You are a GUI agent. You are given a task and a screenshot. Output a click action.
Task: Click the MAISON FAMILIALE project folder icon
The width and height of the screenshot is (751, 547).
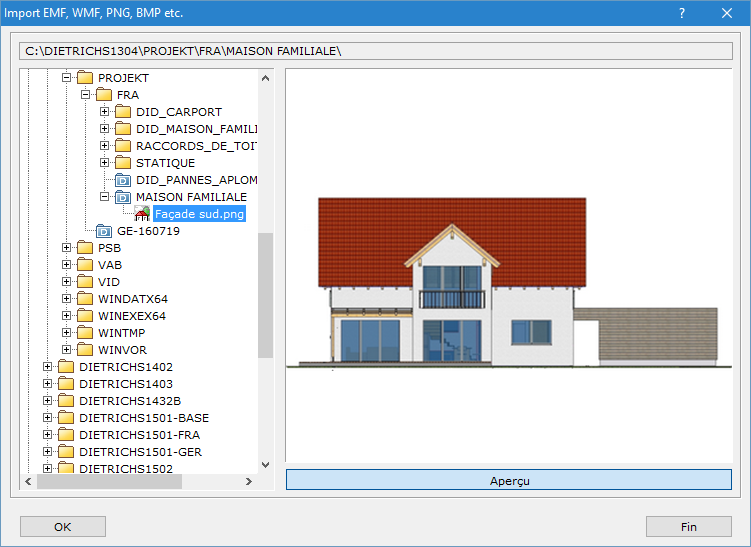pyautogui.click(x=123, y=197)
